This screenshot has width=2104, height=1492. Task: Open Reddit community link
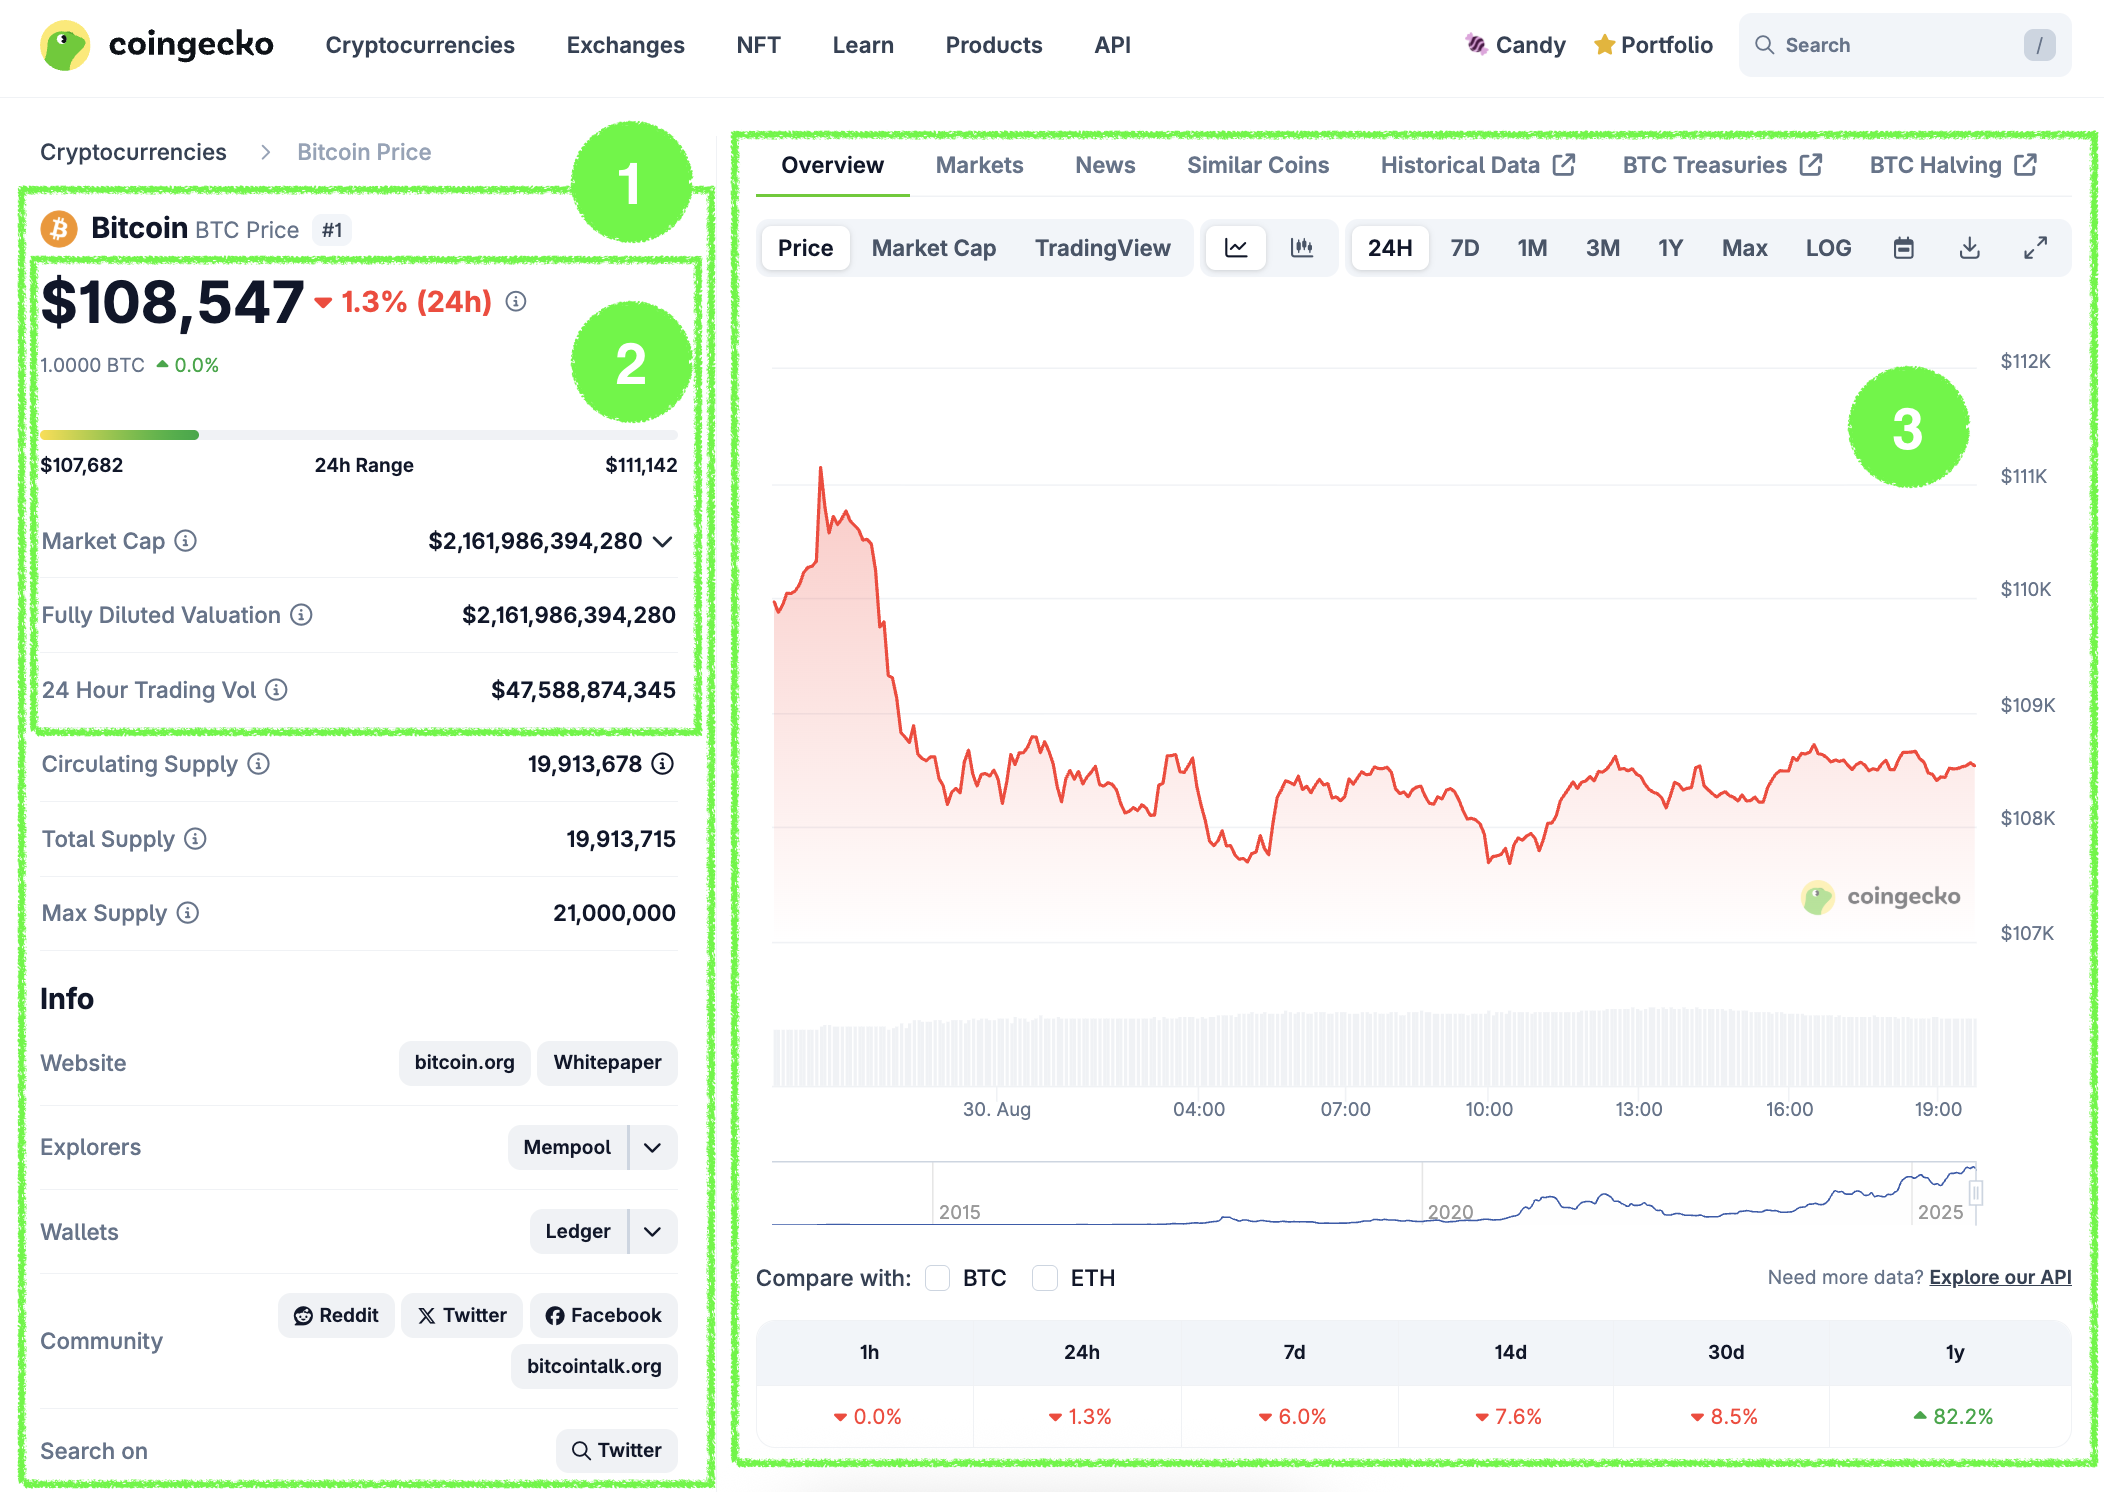[337, 1315]
